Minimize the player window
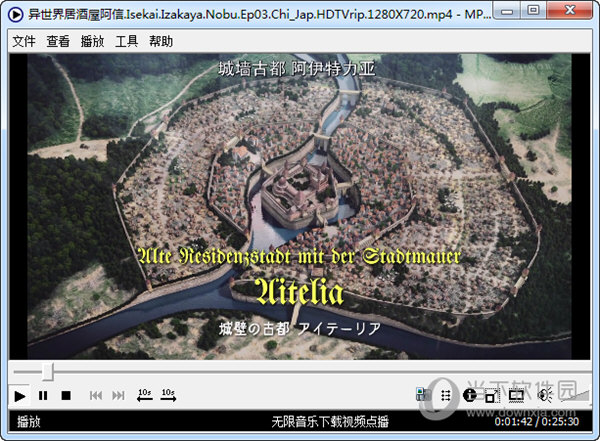Image resolution: width=600 pixels, height=441 pixels. coord(507,11)
